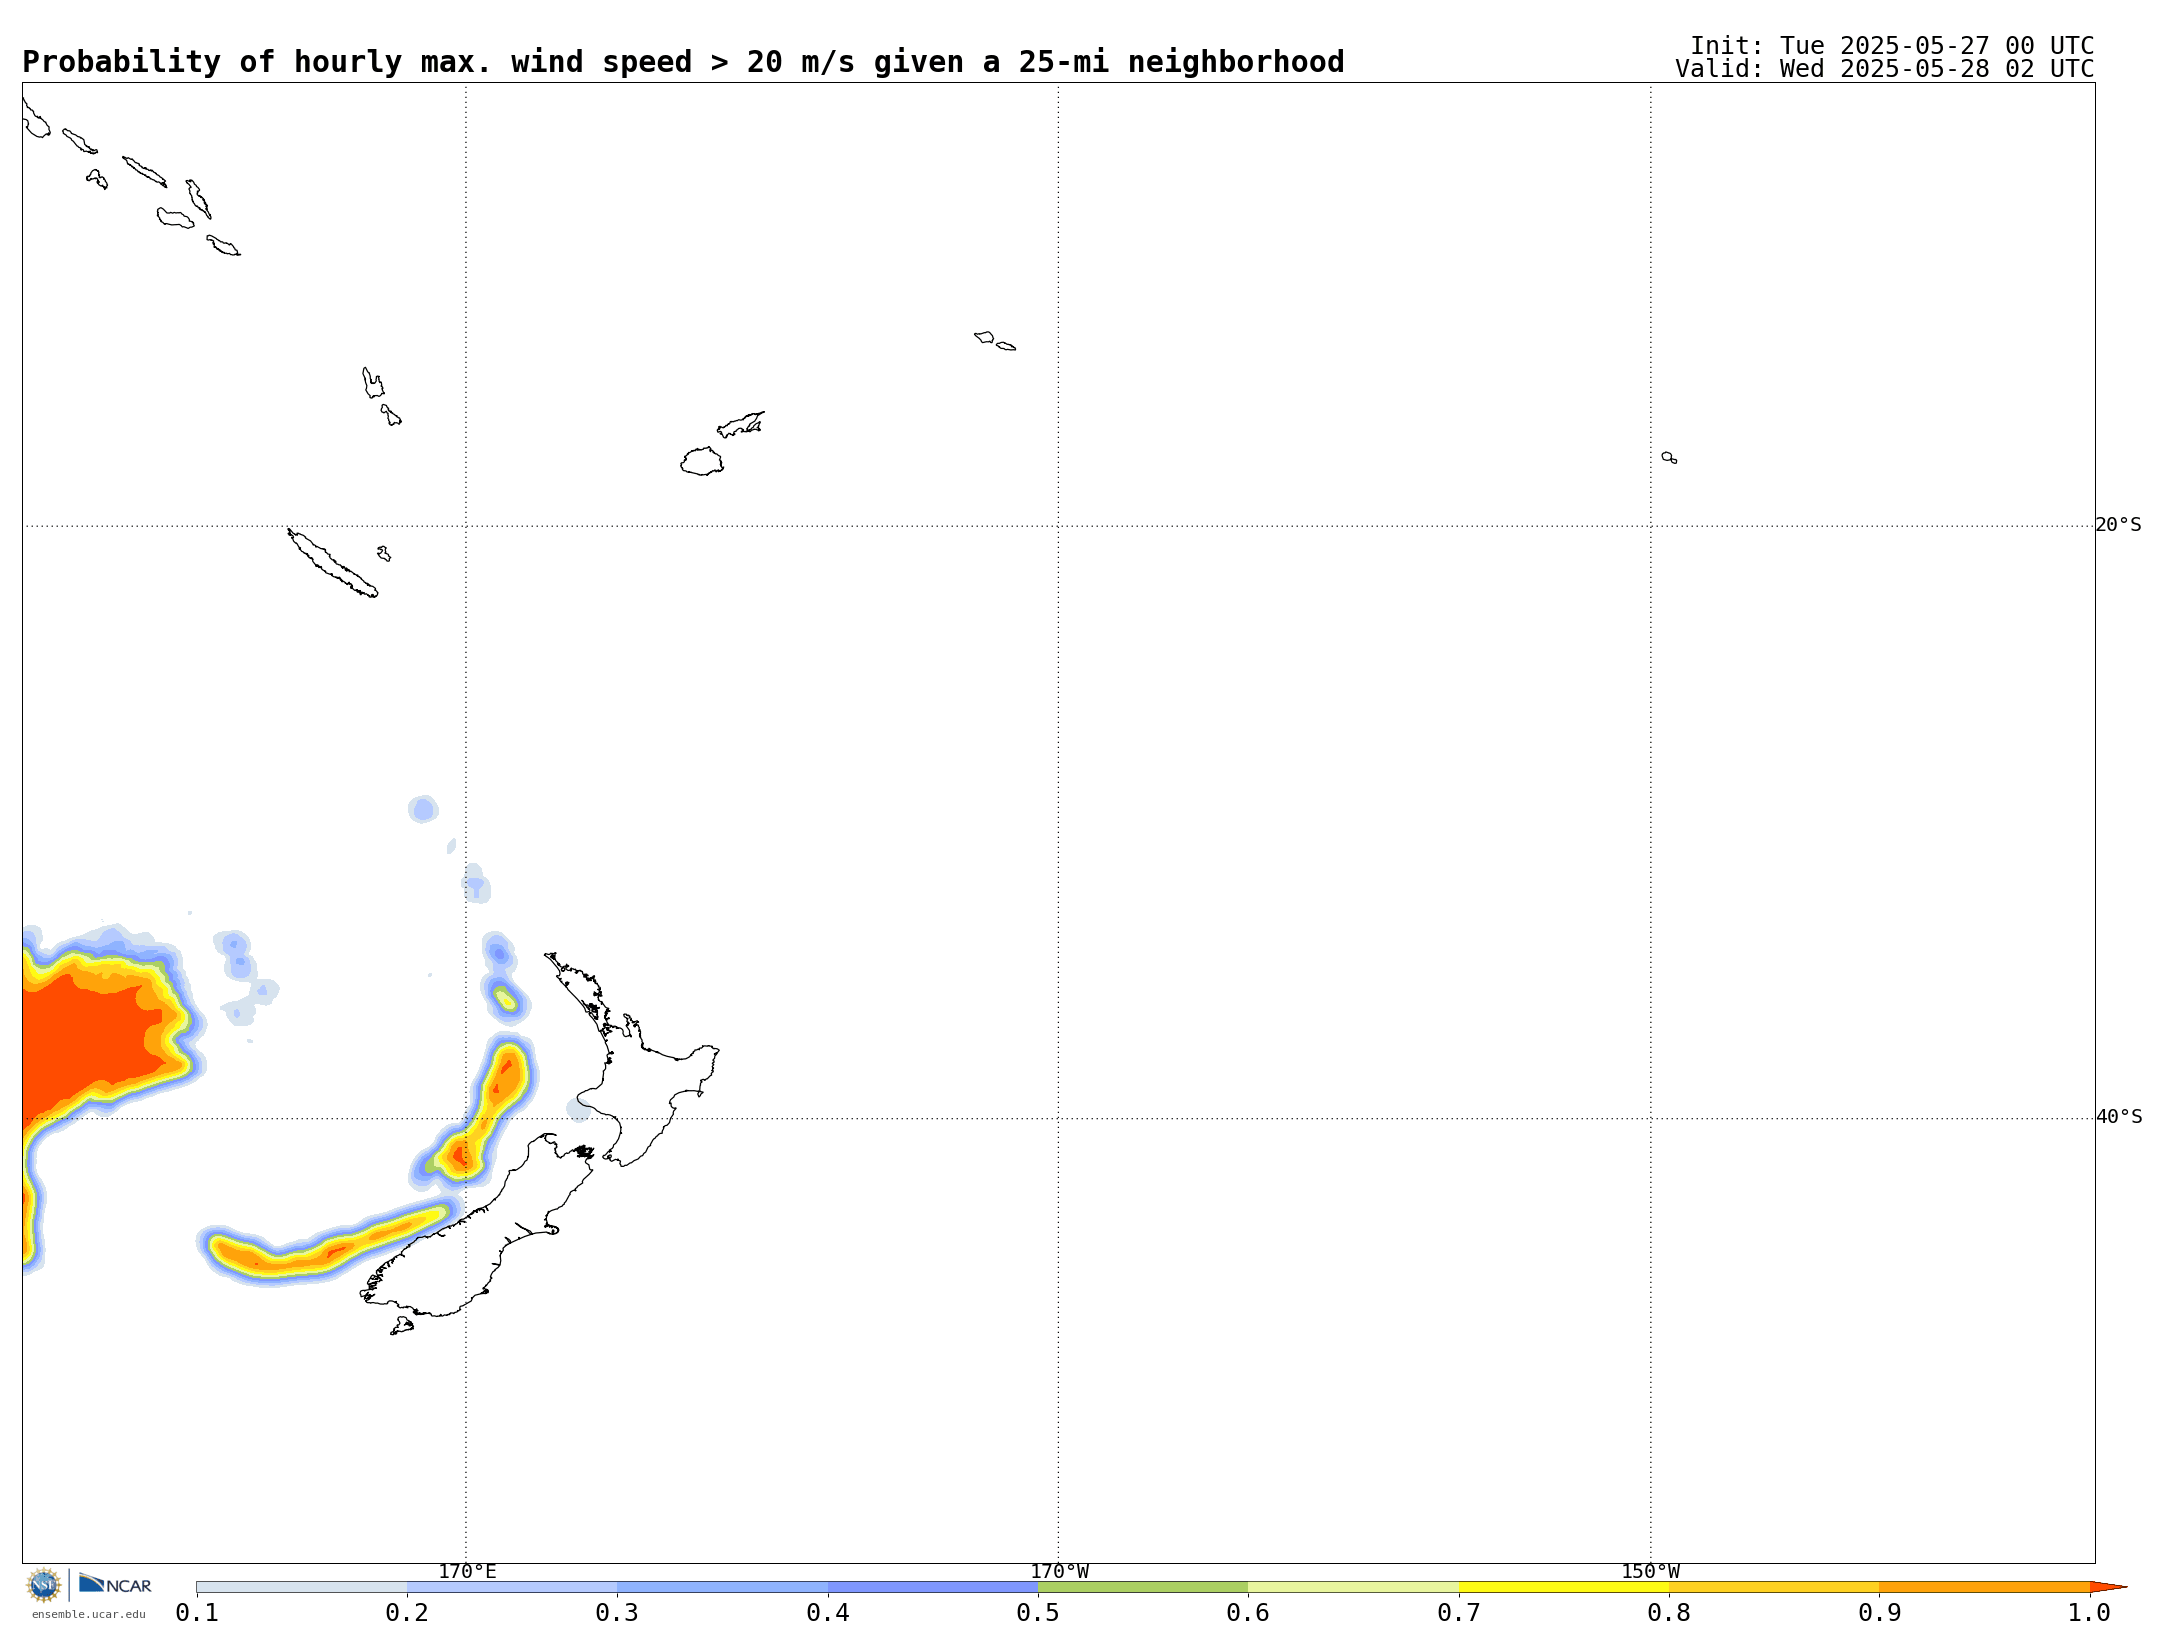
Task: Click the 170°W longitude label
Action: pos(1059,1572)
